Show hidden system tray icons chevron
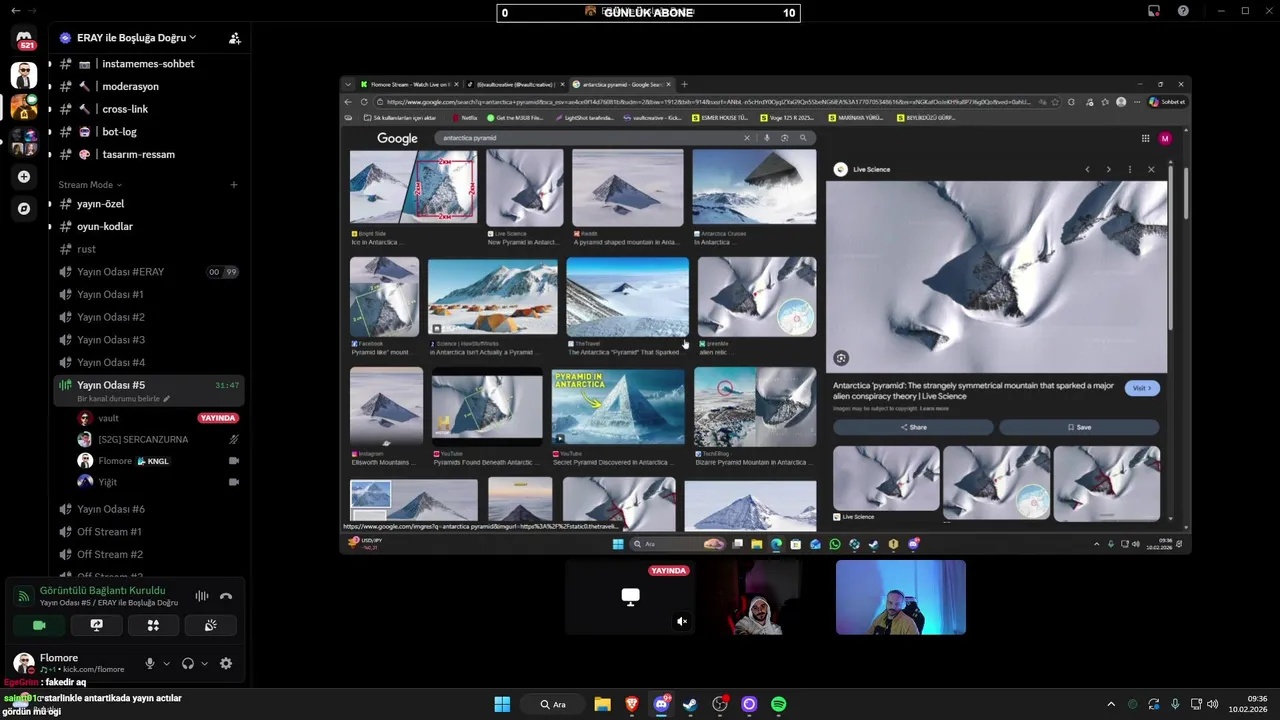The image size is (1280, 720). (x=1111, y=704)
